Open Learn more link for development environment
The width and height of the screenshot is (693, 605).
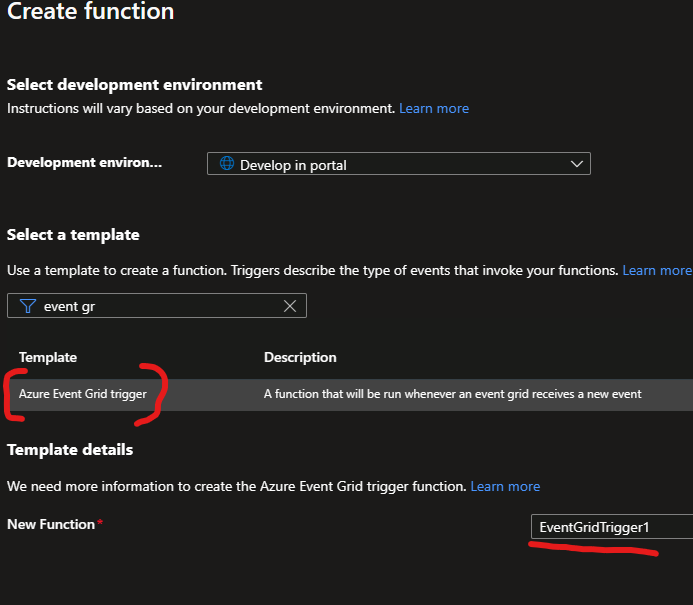point(434,109)
